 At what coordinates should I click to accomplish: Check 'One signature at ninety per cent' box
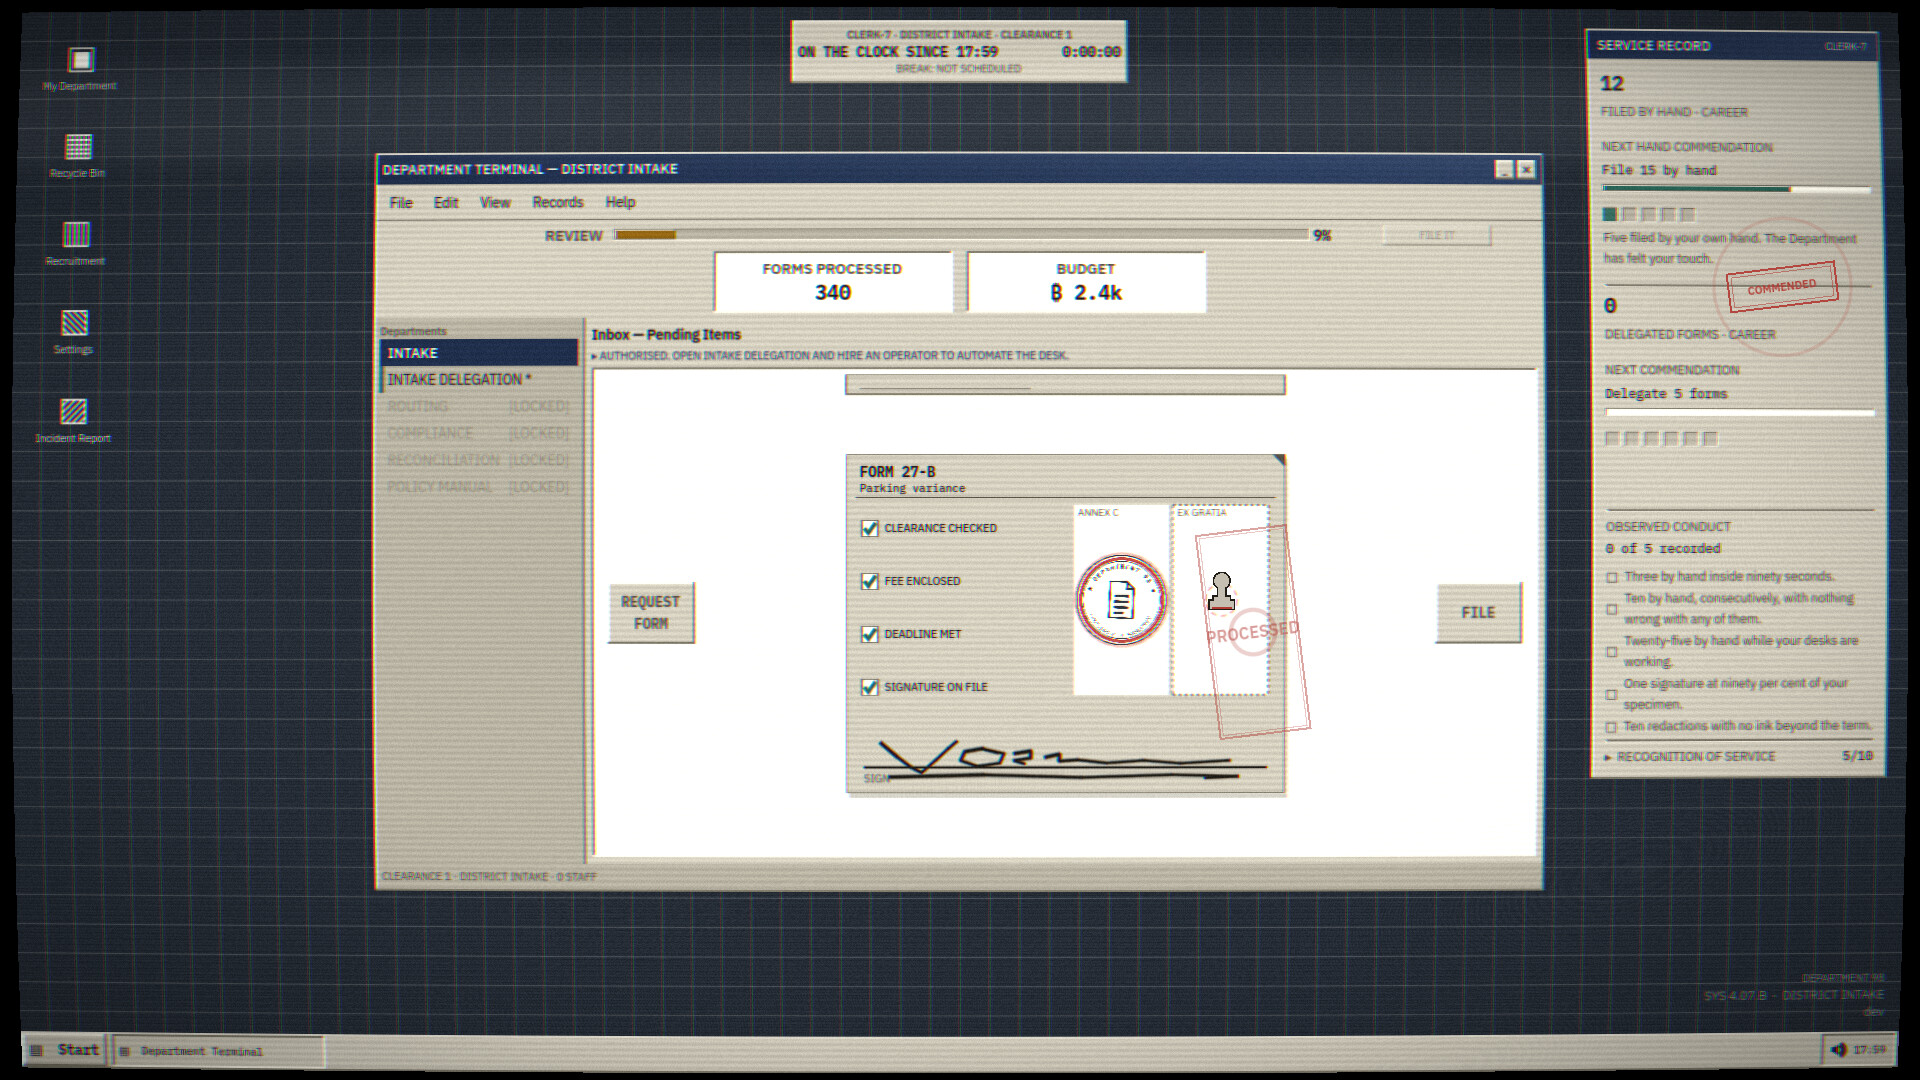click(x=1612, y=695)
